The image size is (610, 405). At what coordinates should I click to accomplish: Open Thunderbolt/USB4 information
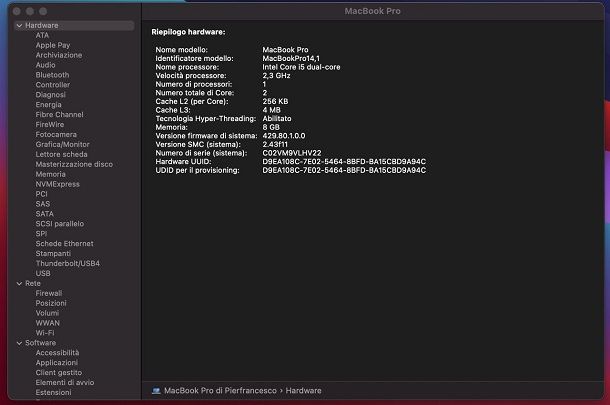pyautogui.click(x=68, y=263)
